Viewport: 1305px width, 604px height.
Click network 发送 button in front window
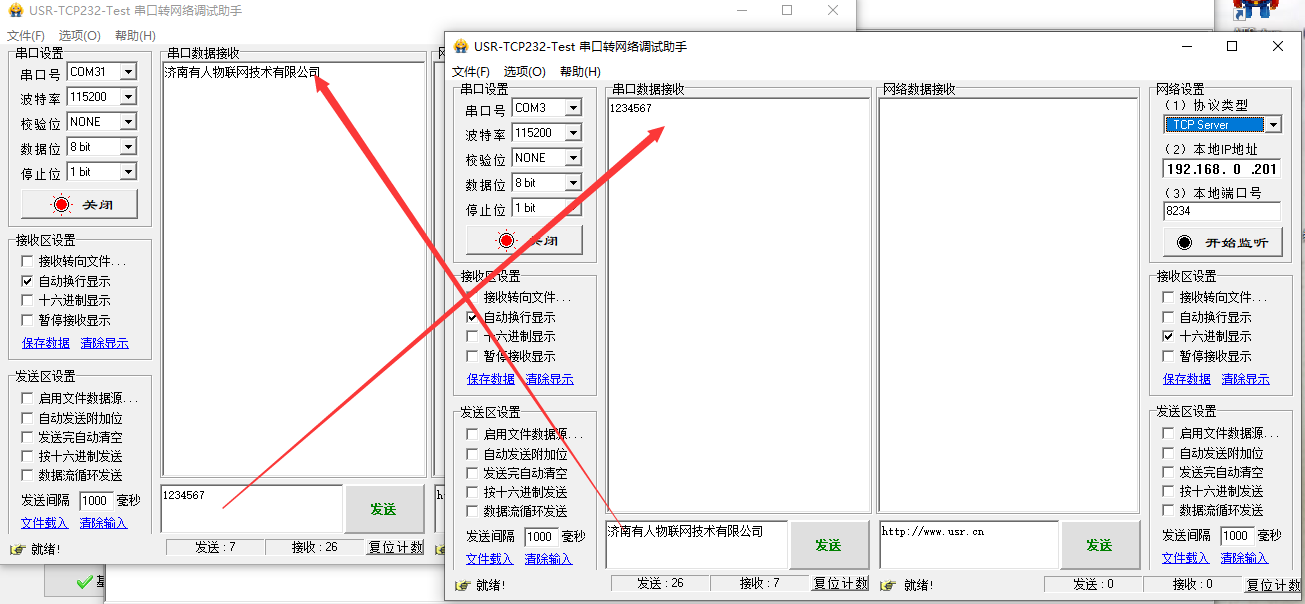pos(1099,545)
